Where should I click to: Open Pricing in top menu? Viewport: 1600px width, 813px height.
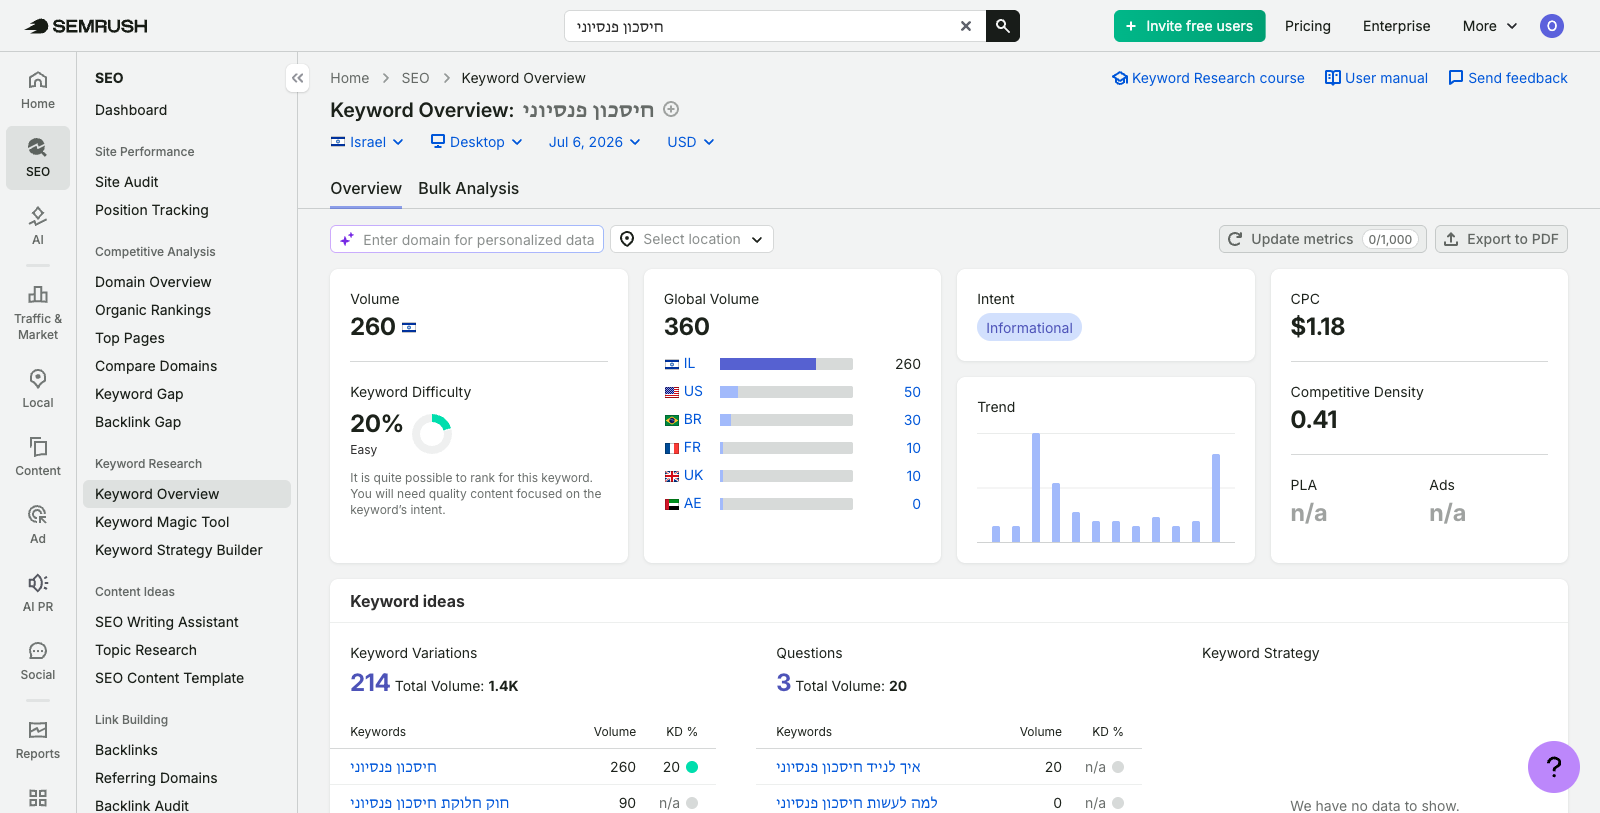point(1308,26)
